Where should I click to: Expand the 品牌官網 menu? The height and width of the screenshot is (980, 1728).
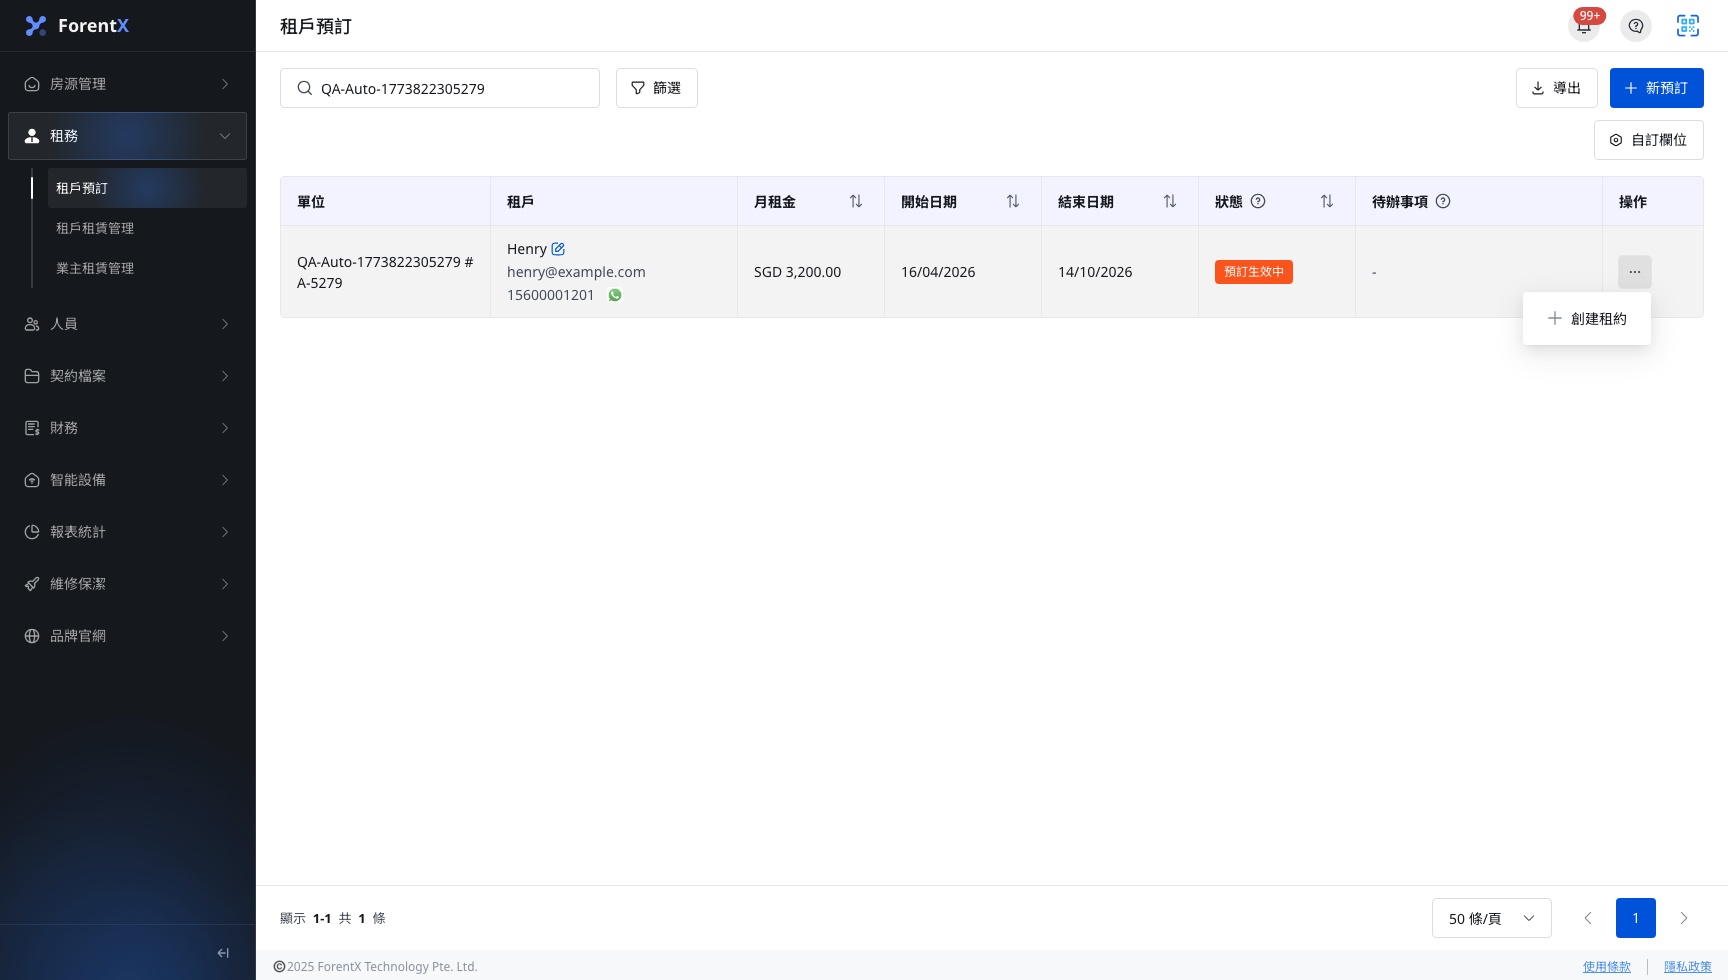coord(128,636)
